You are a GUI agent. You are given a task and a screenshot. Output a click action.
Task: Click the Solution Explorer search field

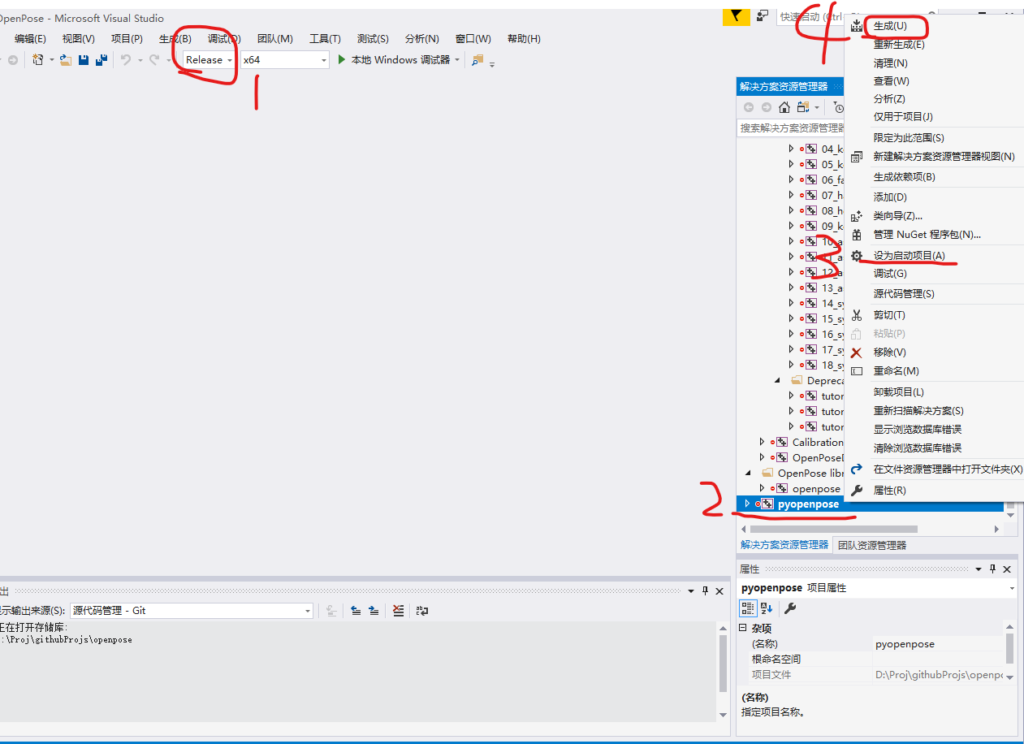point(790,128)
